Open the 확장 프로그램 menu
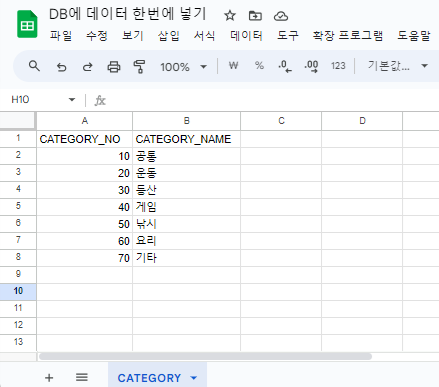This screenshot has height=387, width=439. click(348, 35)
